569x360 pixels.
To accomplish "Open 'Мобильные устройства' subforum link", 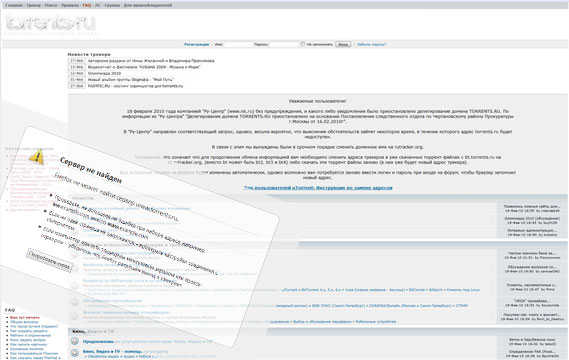I will tap(376, 322).
